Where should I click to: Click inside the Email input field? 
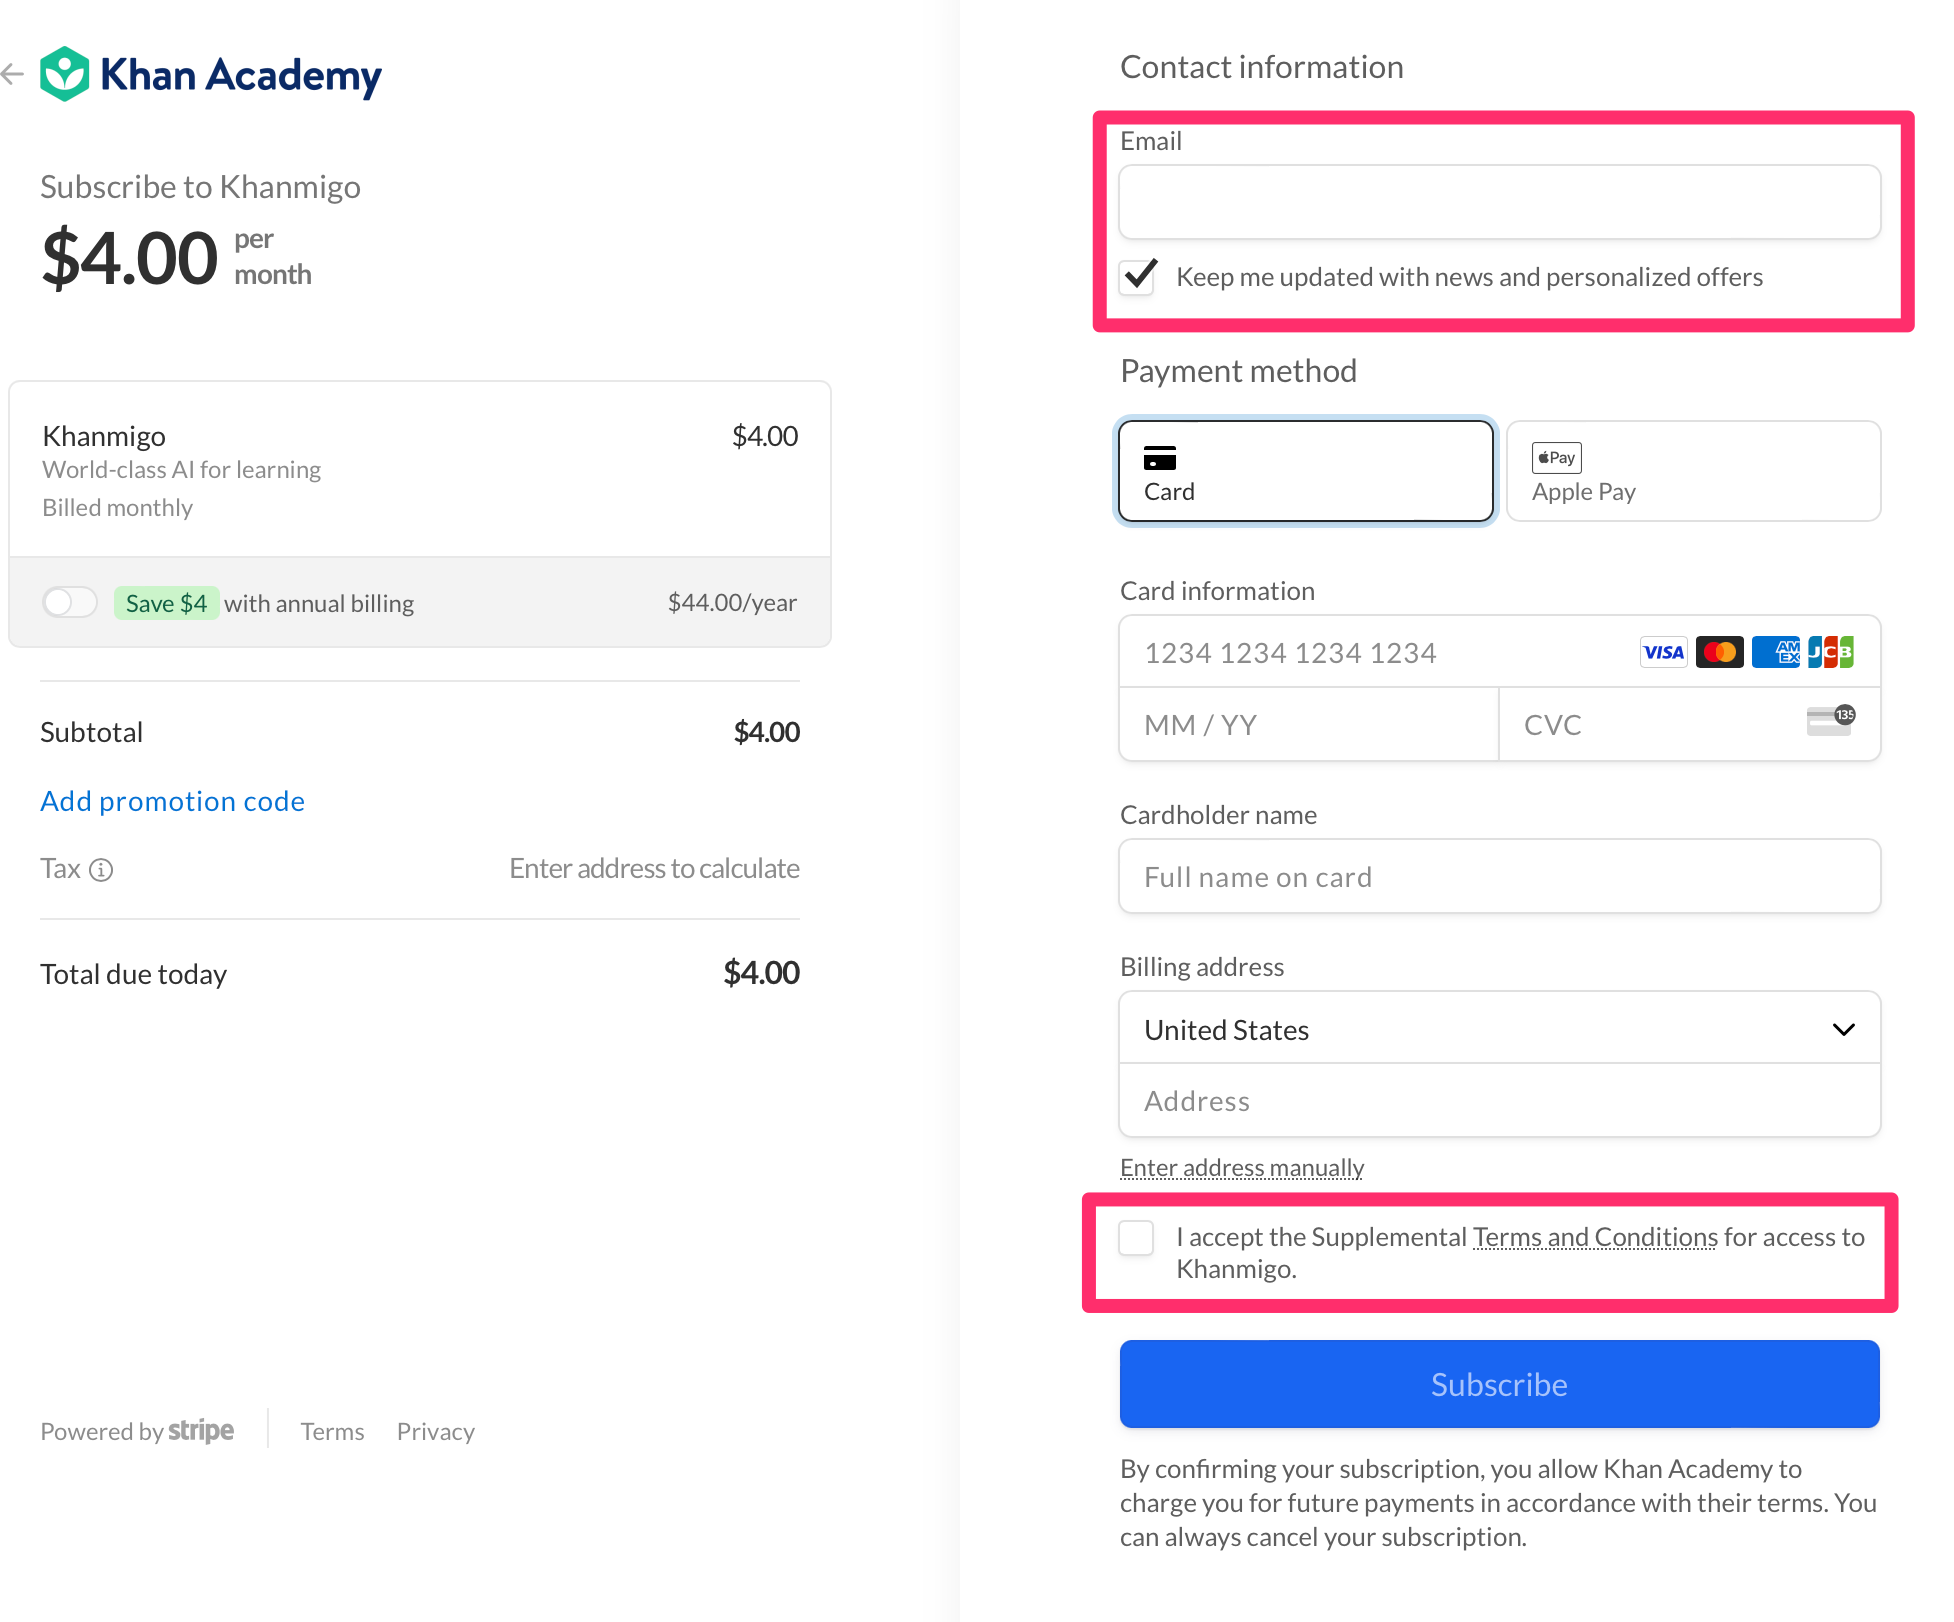click(1498, 201)
